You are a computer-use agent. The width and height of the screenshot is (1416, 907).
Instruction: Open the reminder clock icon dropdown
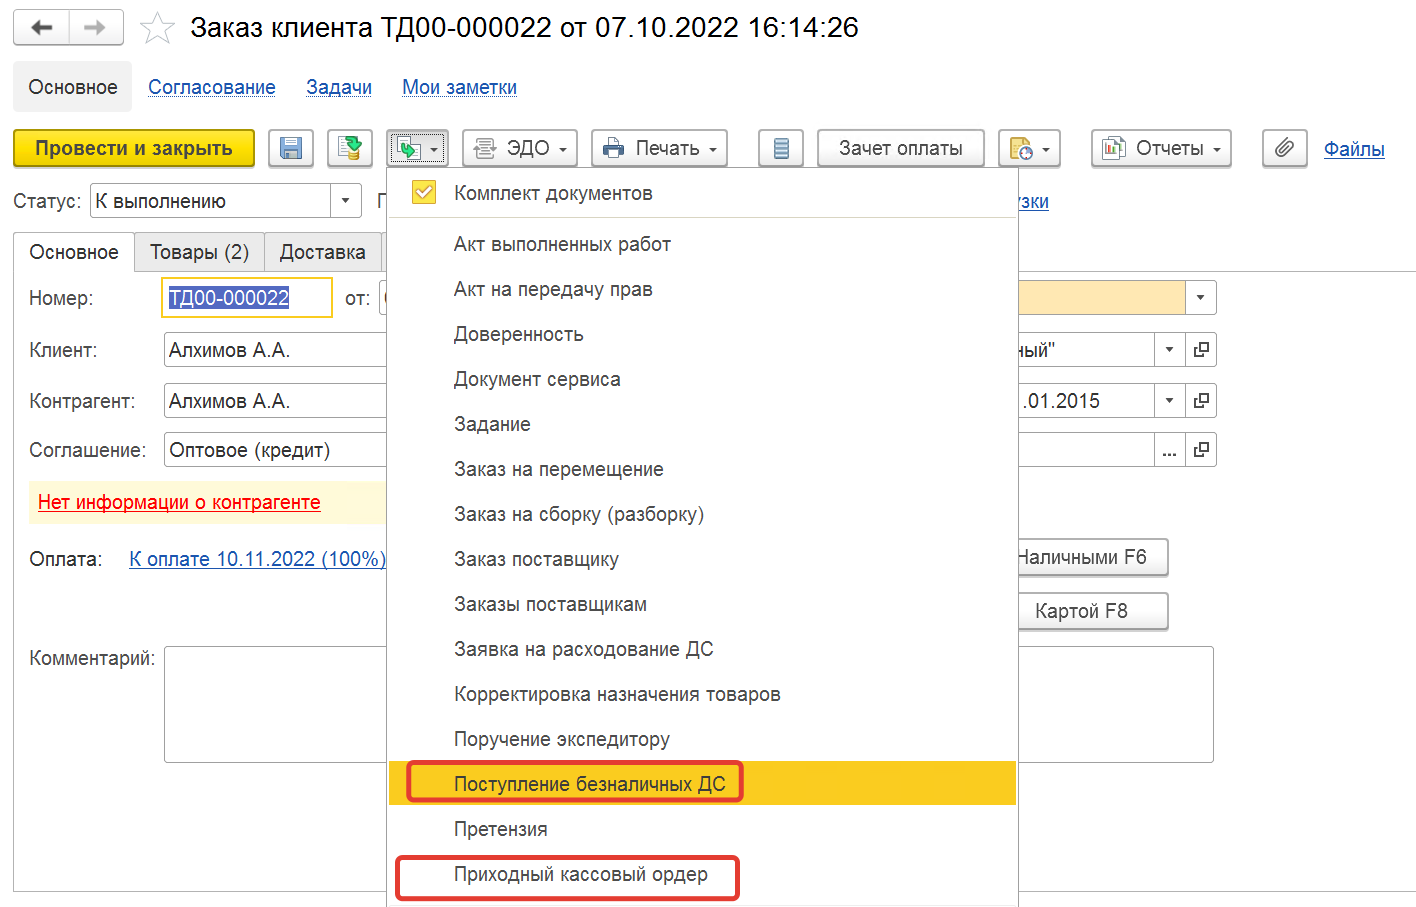pos(1029,148)
